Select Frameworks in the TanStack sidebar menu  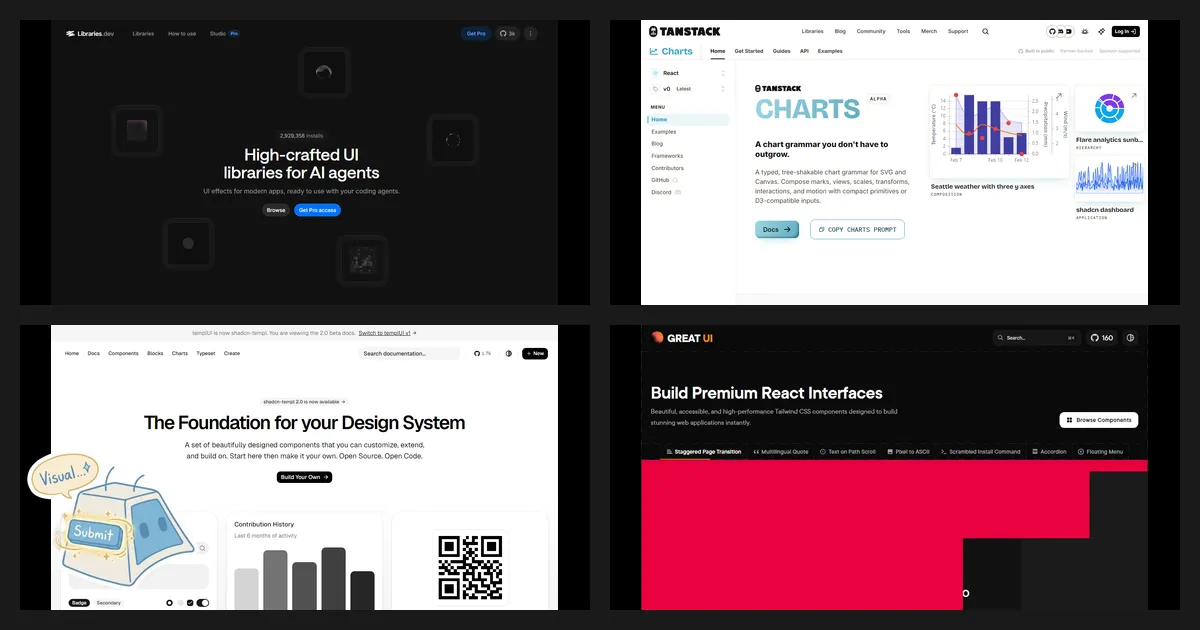(667, 156)
